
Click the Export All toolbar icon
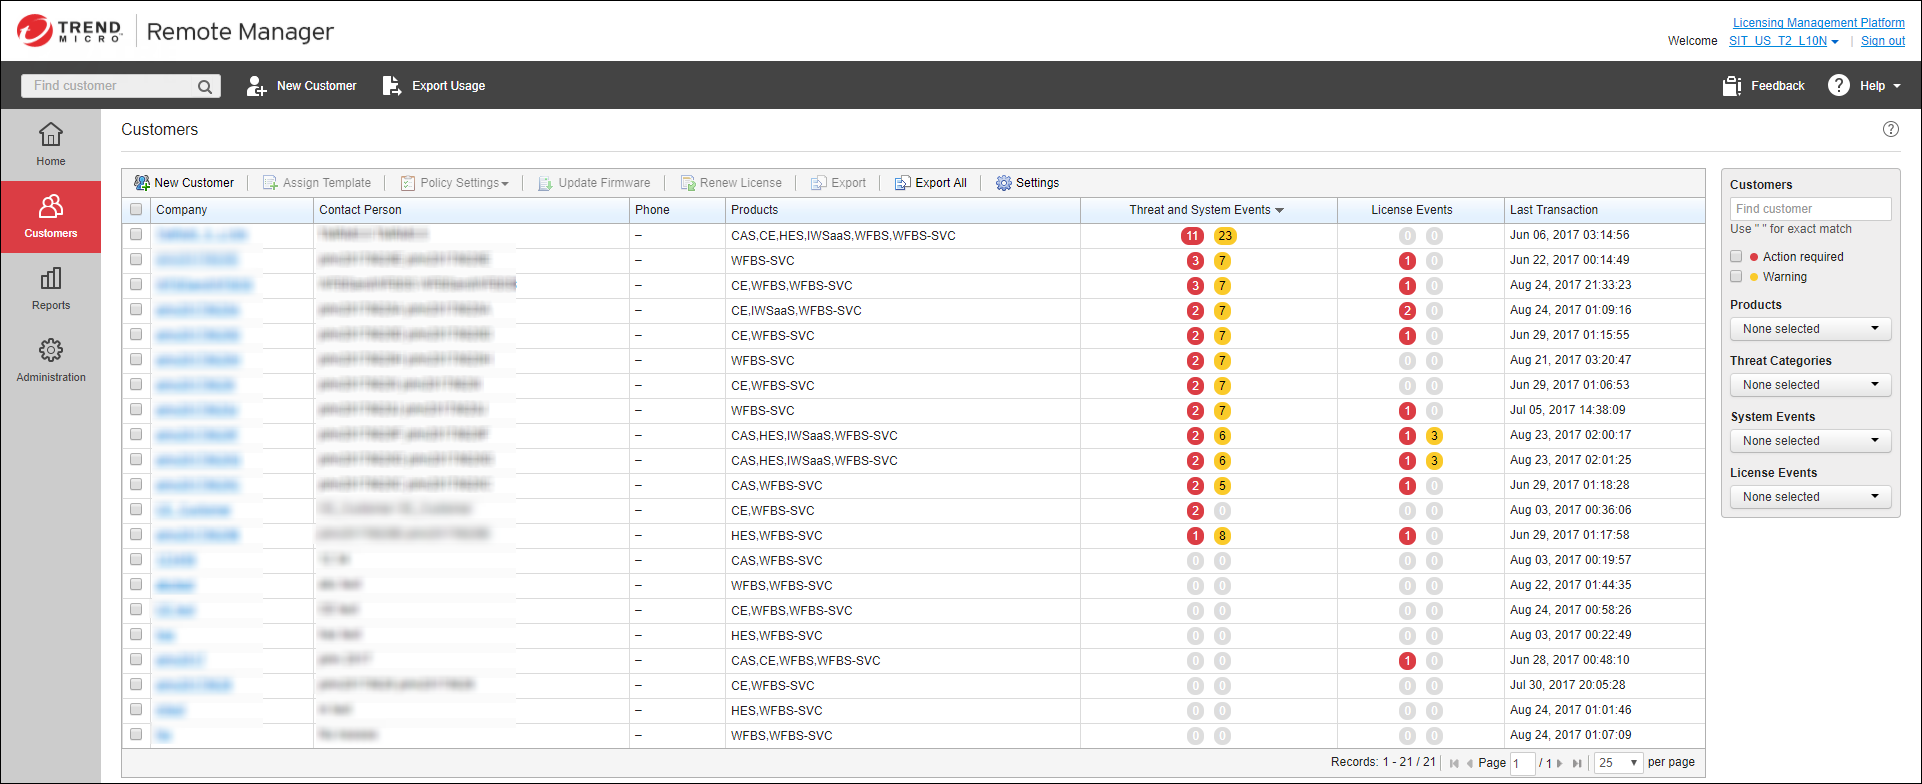click(902, 183)
